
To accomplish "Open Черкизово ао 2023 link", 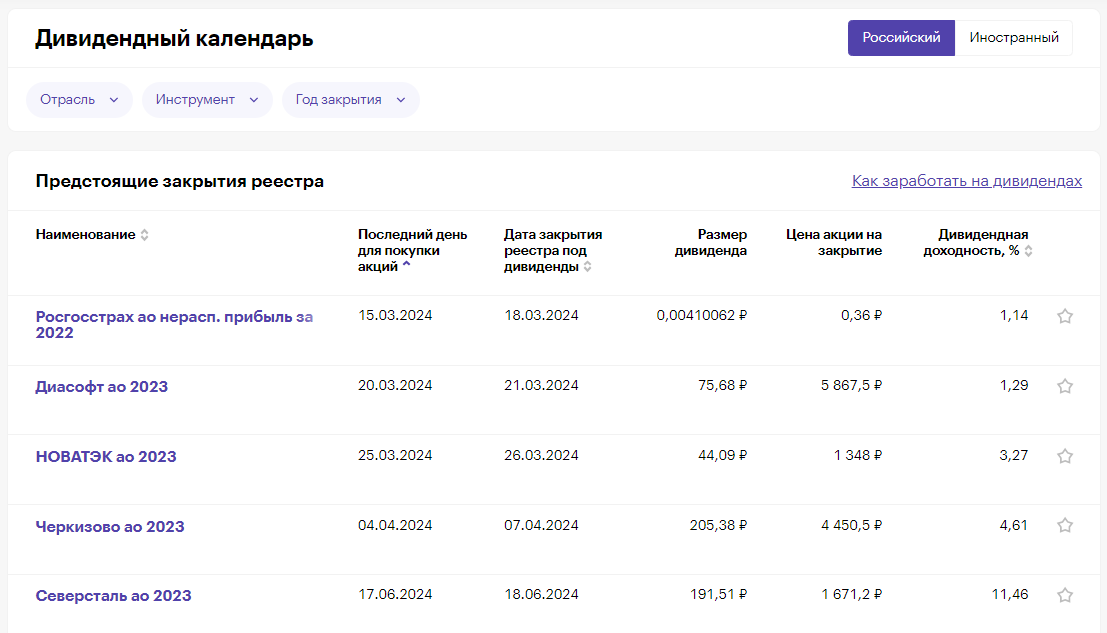I will (x=109, y=526).
